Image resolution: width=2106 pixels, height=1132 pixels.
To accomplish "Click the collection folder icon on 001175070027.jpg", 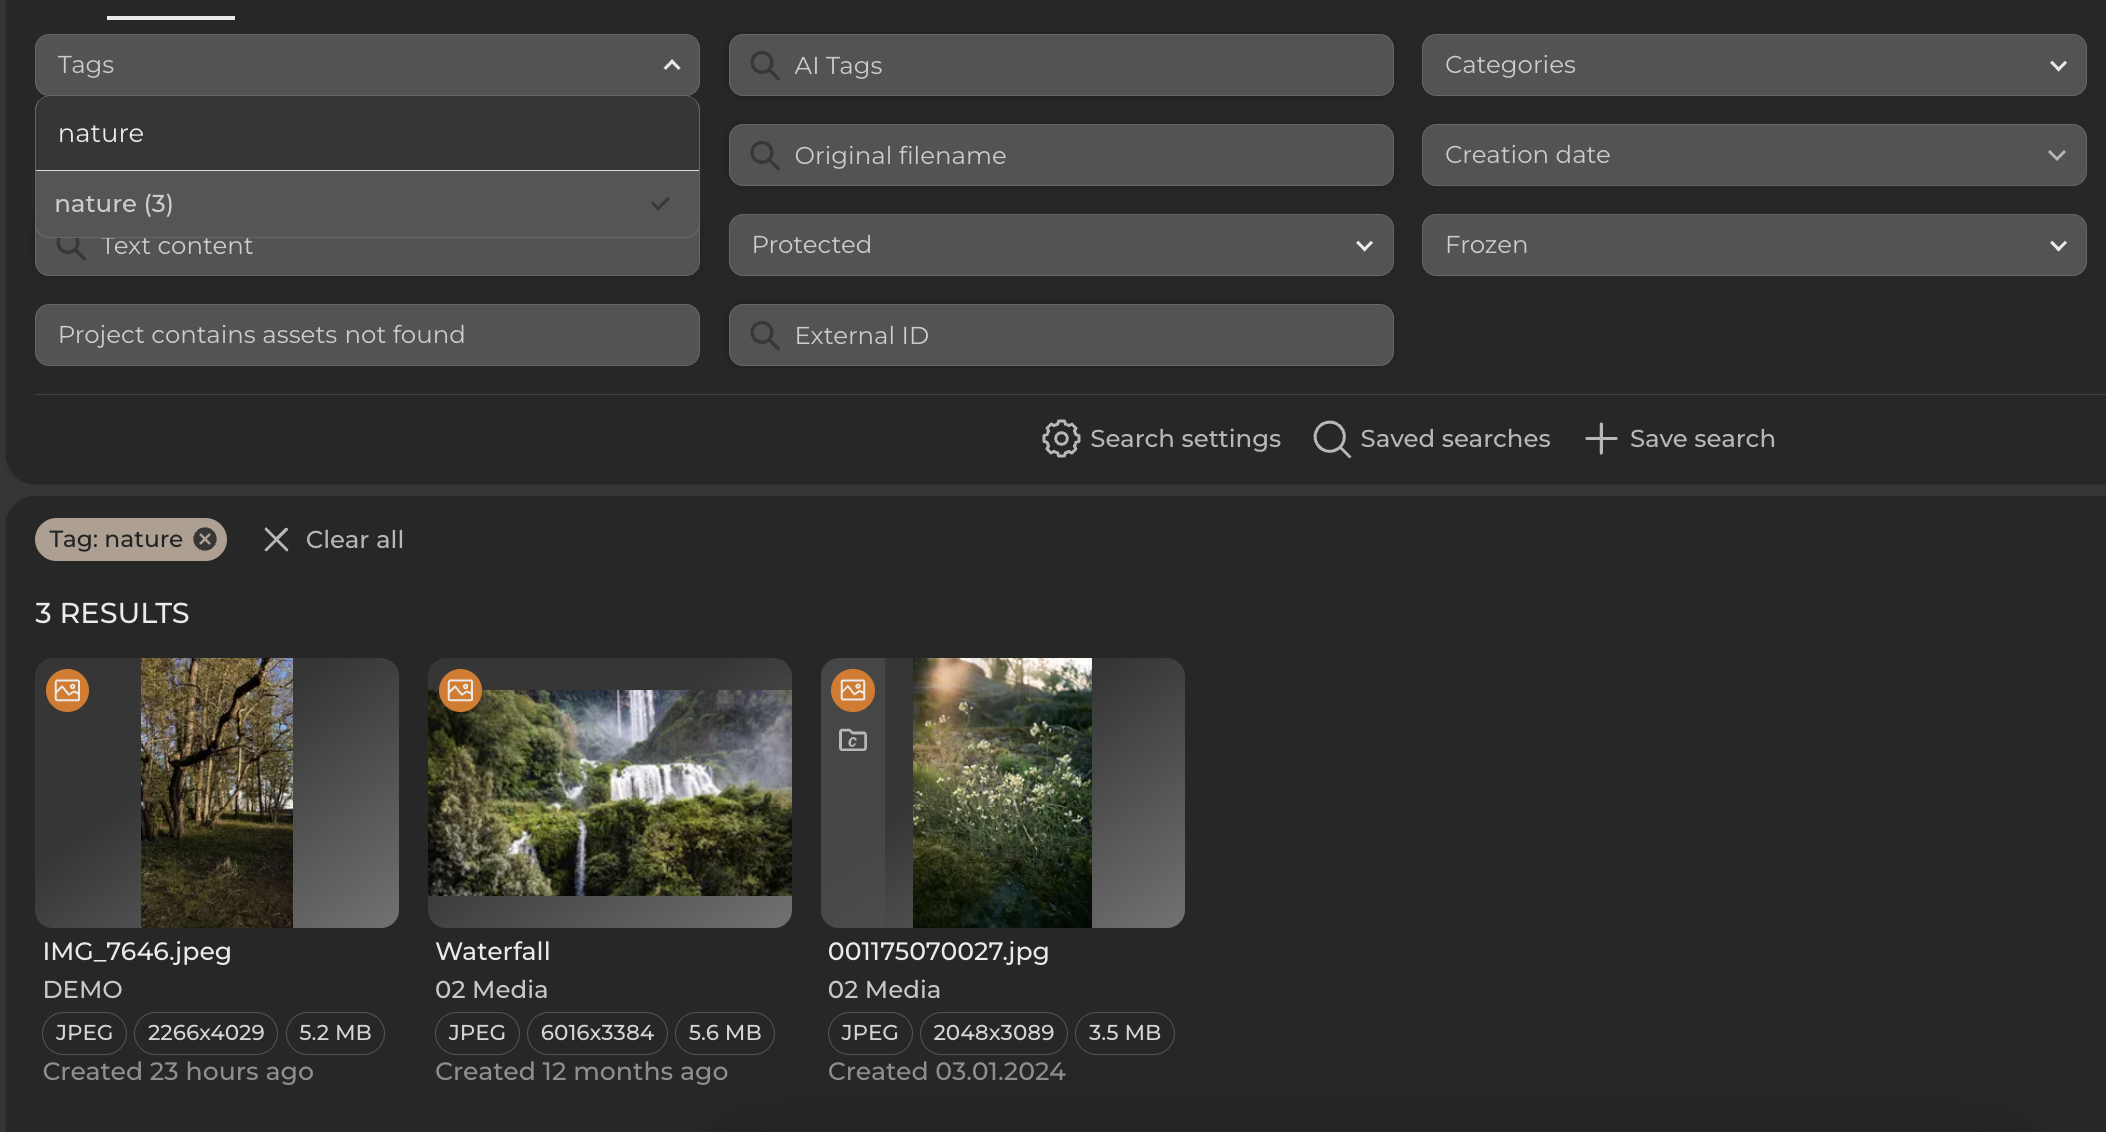I will click(853, 741).
